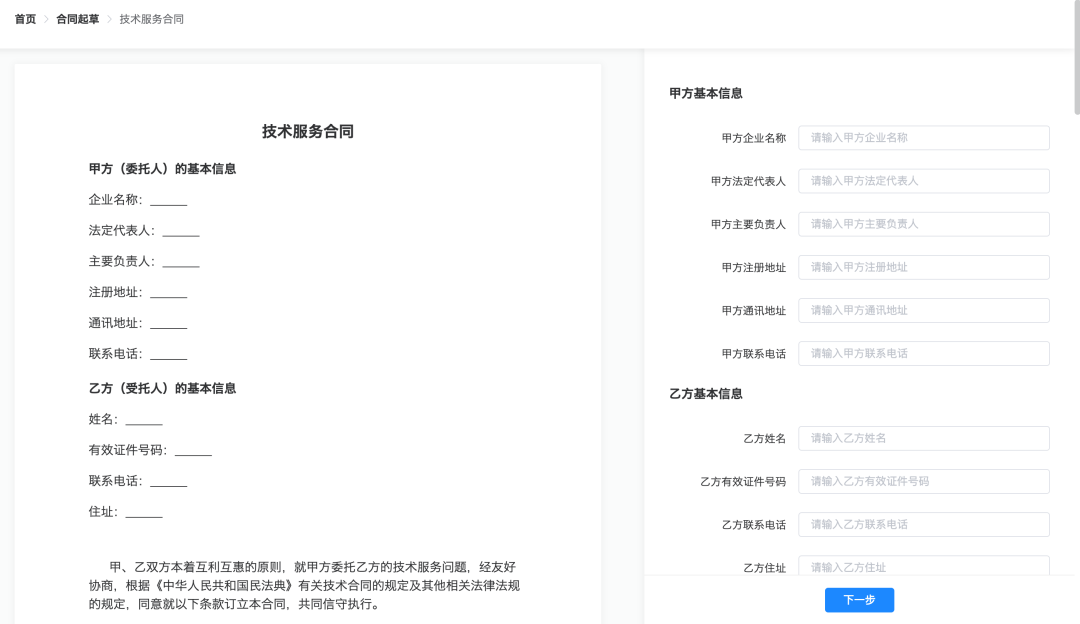
Task: Focus the 乙方联系电话 input field
Action: pyautogui.click(x=924, y=524)
